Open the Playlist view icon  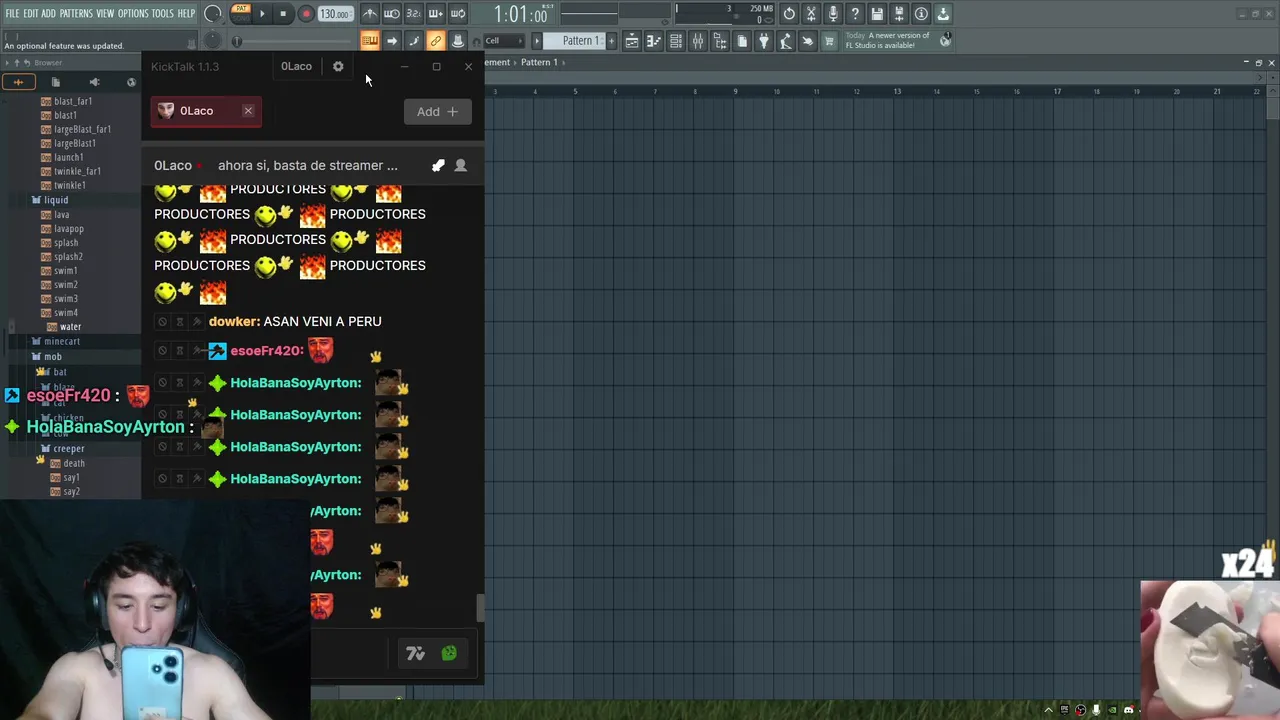[632, 41]
